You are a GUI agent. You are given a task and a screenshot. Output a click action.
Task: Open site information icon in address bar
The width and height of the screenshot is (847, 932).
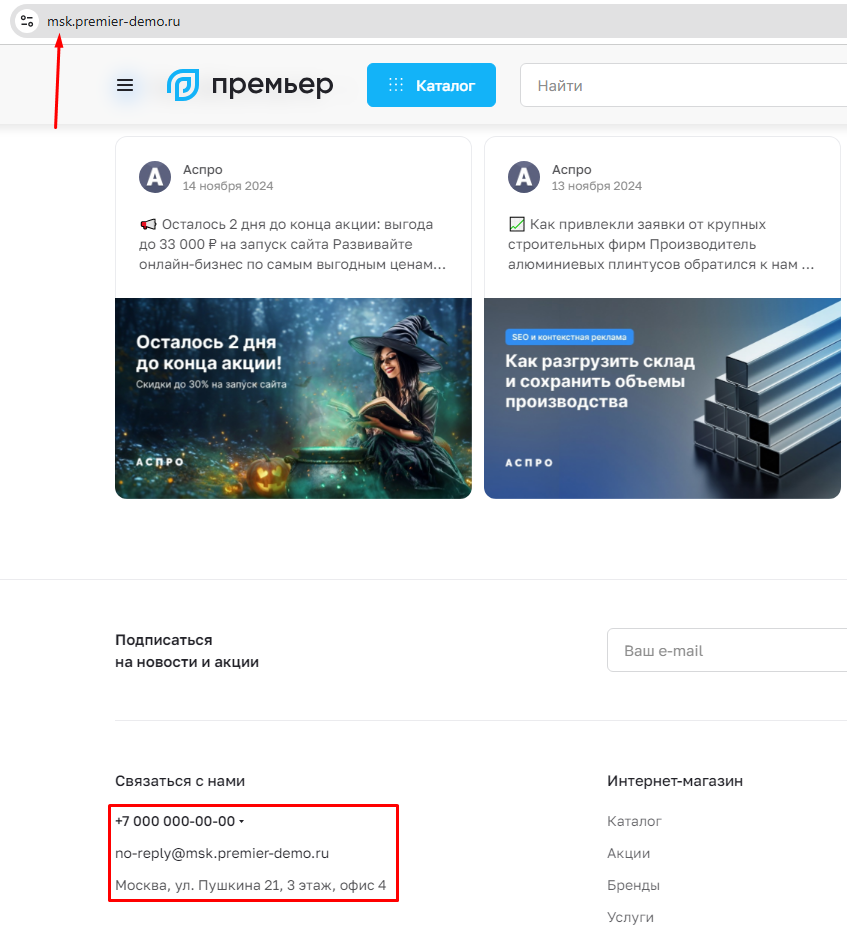click(27, 21)
